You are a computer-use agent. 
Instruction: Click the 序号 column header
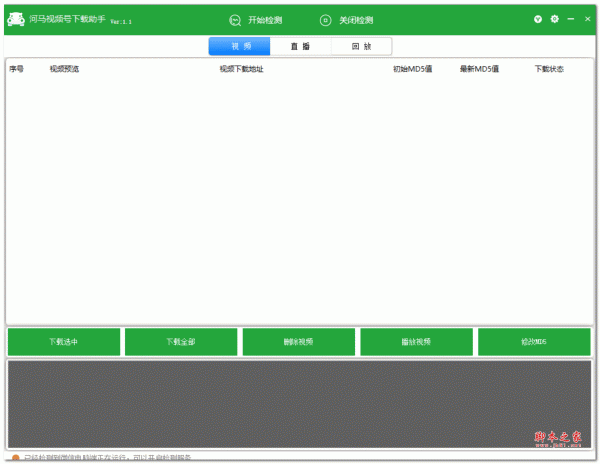pos(16,69)
